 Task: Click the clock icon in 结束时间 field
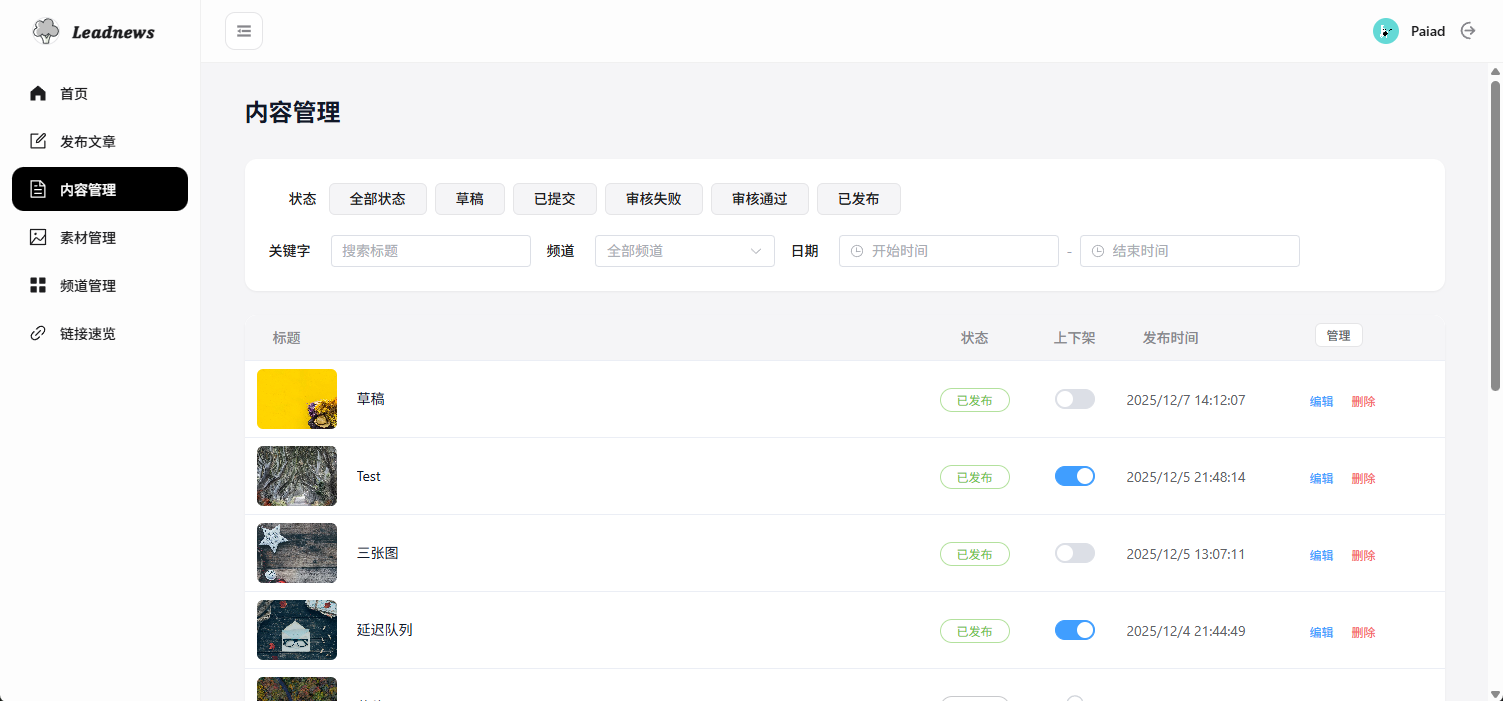(1097, 251)
